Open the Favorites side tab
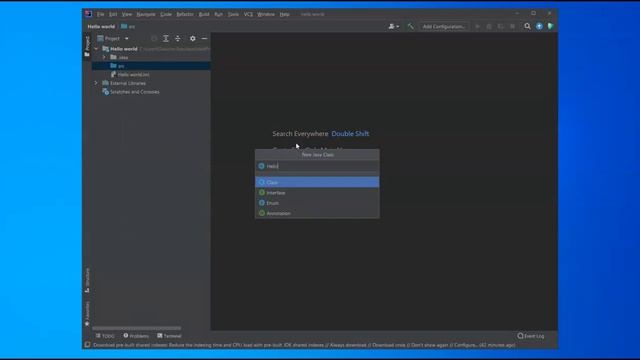Viewport: 640px width, 360px height. pyautogui.click(x=87, y=313)
